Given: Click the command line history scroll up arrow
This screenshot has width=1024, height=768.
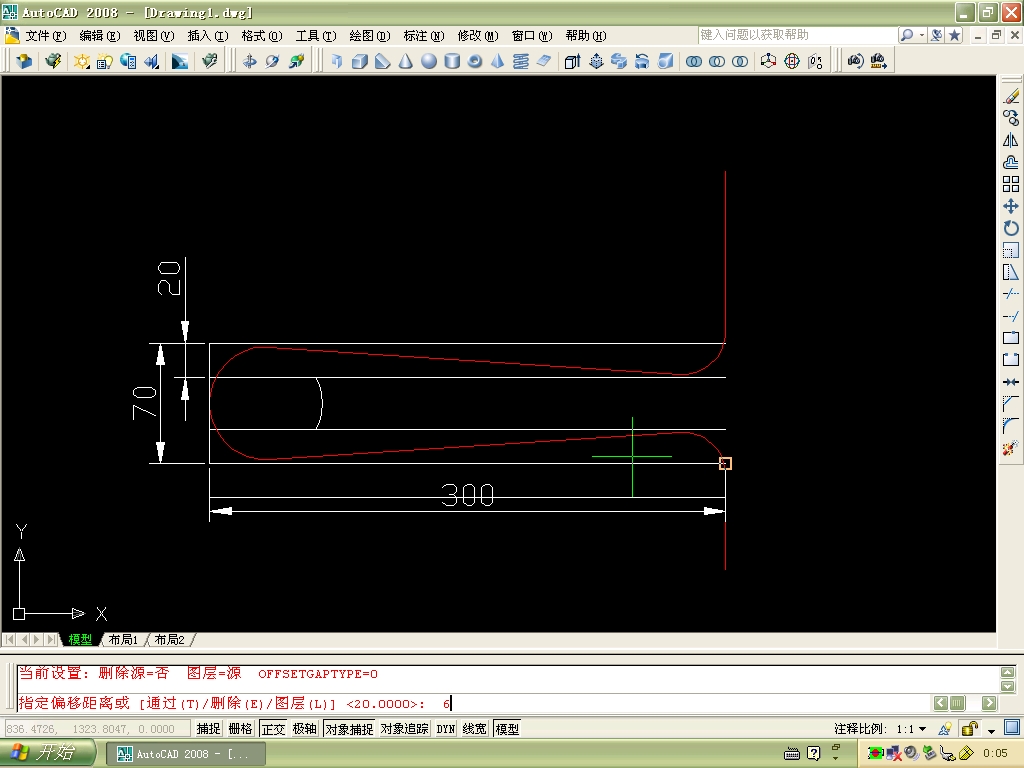Looking at the screenshot, I should pyautogui.click(x=1008, y=672).
